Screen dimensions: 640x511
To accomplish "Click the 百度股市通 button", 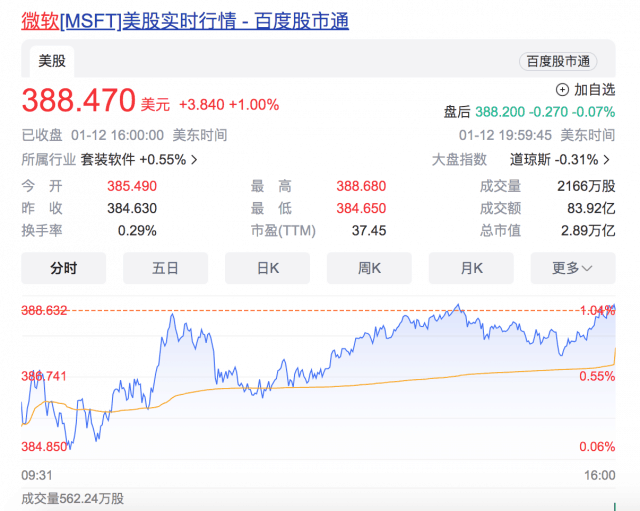I will point(558,61).
